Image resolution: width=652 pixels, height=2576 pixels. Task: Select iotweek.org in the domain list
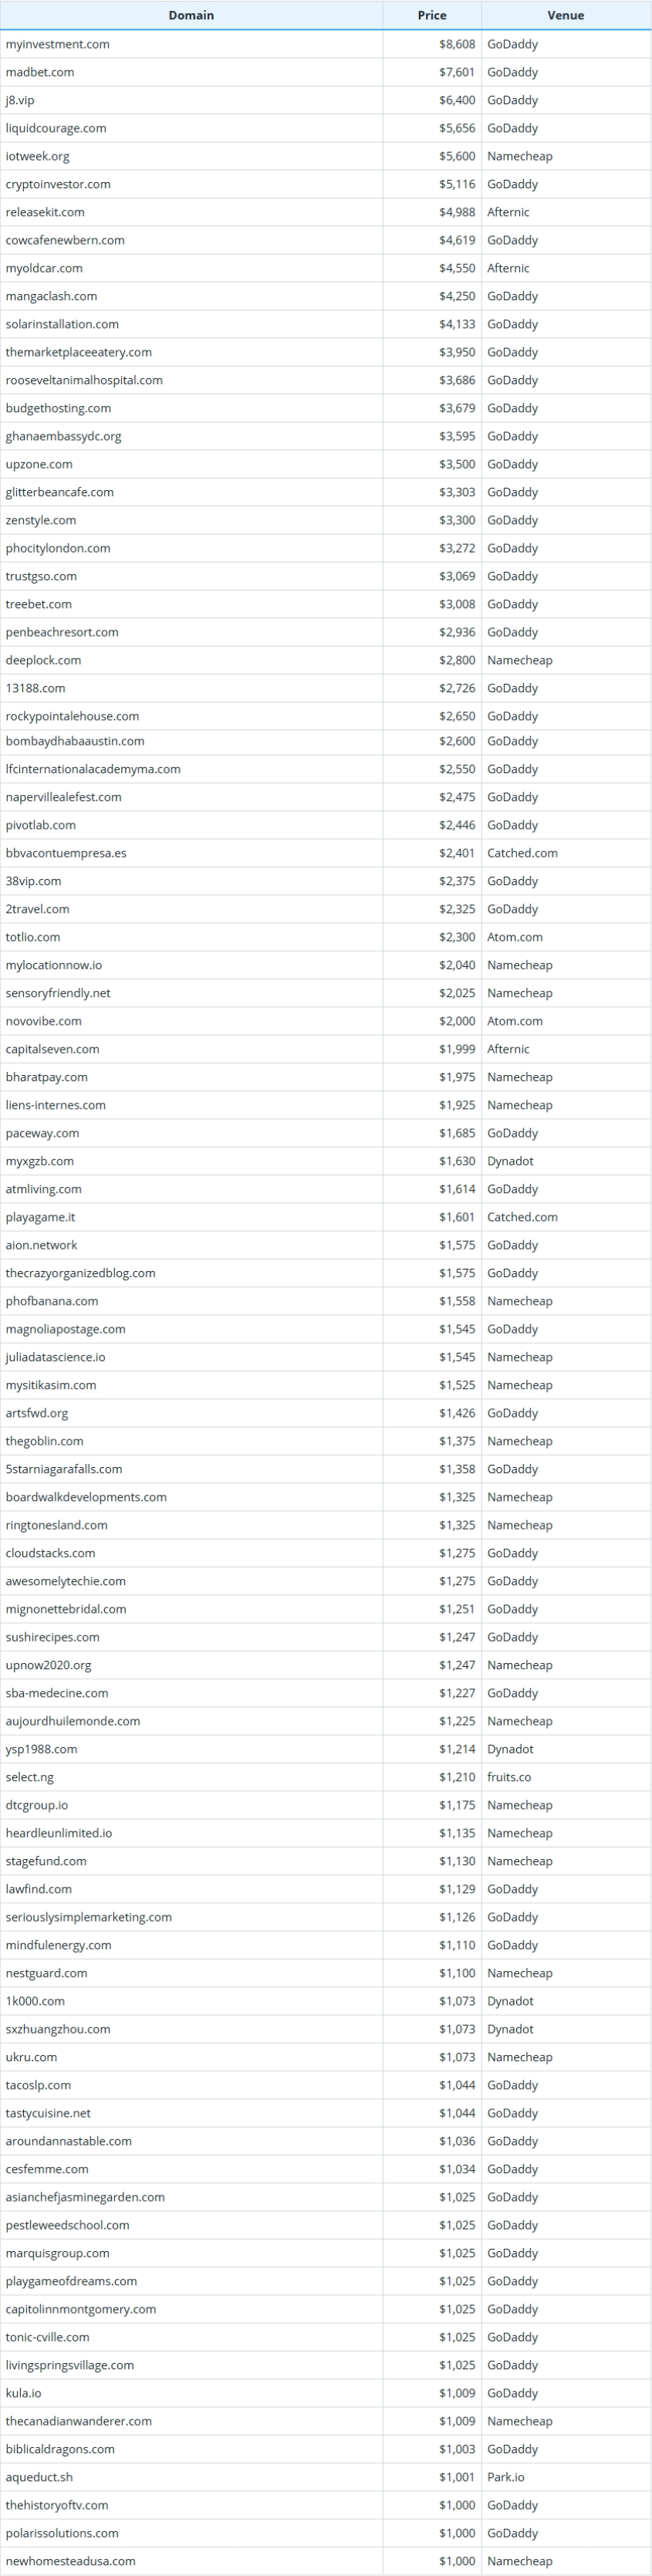(38, 156)
